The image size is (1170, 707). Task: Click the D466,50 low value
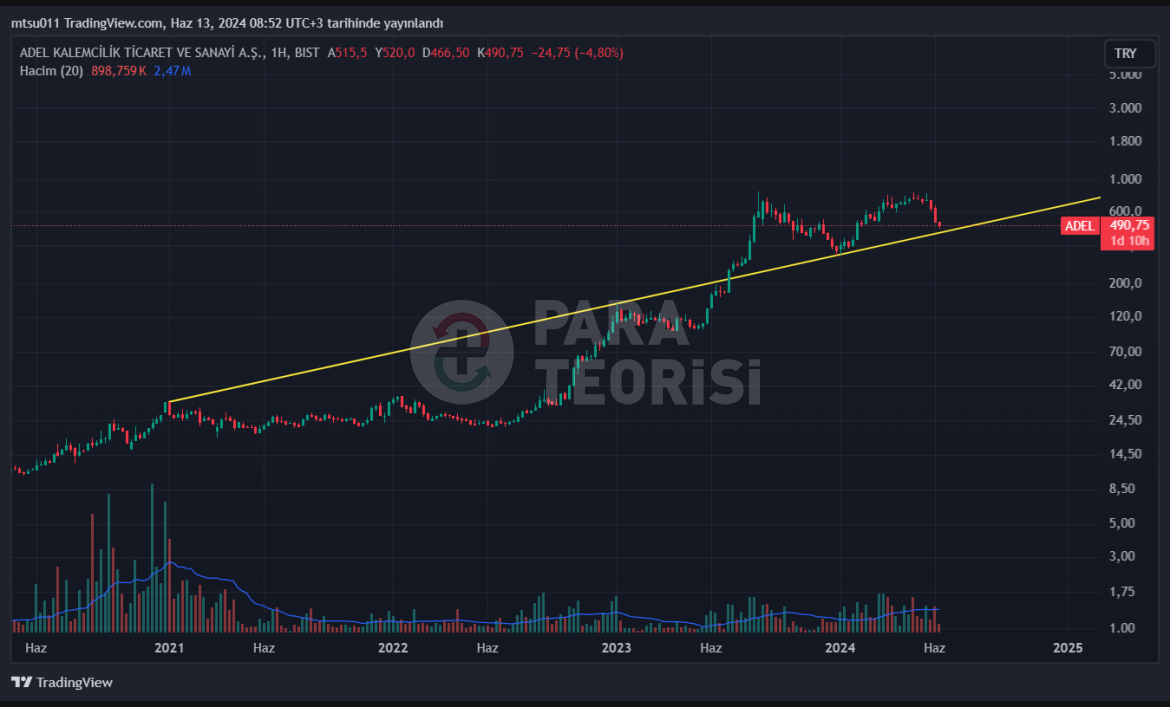pyautogui.click(x=445, y=52)
